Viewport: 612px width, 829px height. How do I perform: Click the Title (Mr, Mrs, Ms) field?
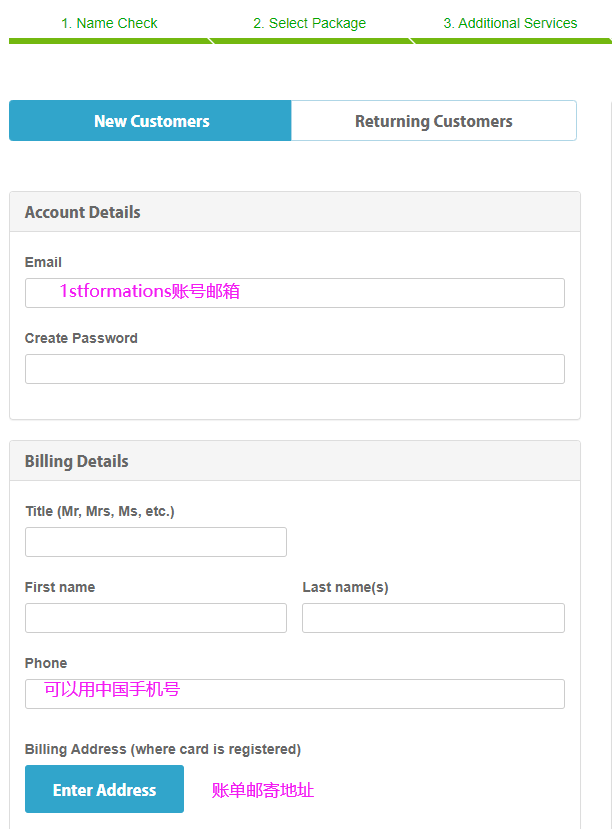(x=155, y=541)
